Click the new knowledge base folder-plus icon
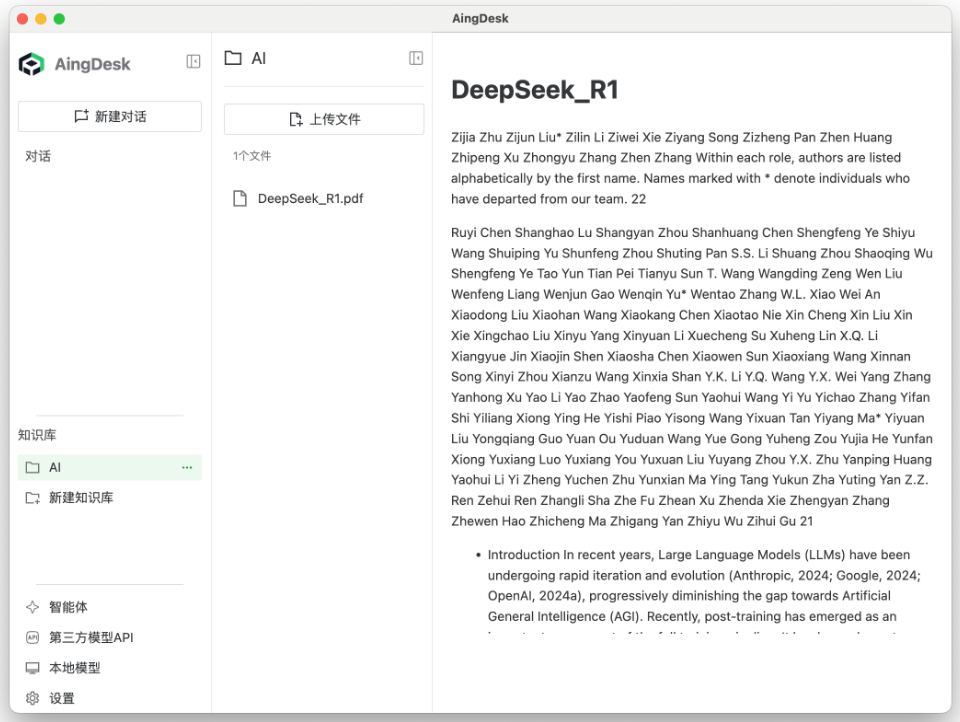The height and width of the screenshot is (722, 960). point(33,498)
